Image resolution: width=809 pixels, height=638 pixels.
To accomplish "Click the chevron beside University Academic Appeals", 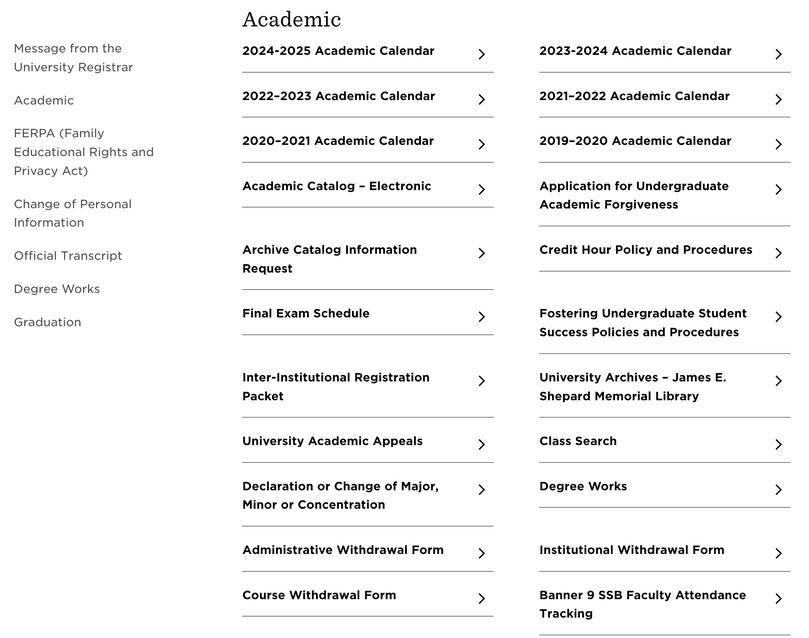I will point(481,445).
